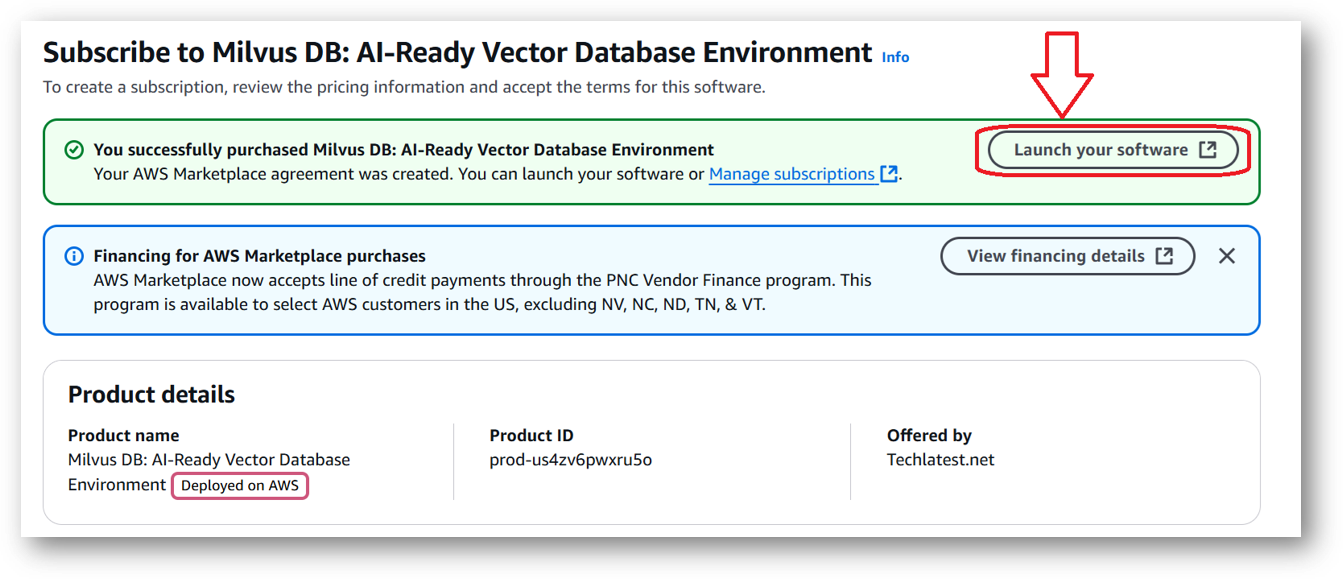Viewport: 1343px width, 579px height.
Task: Dismiss the financing for AWS Marketplace banner
Action: [1227, 256]
